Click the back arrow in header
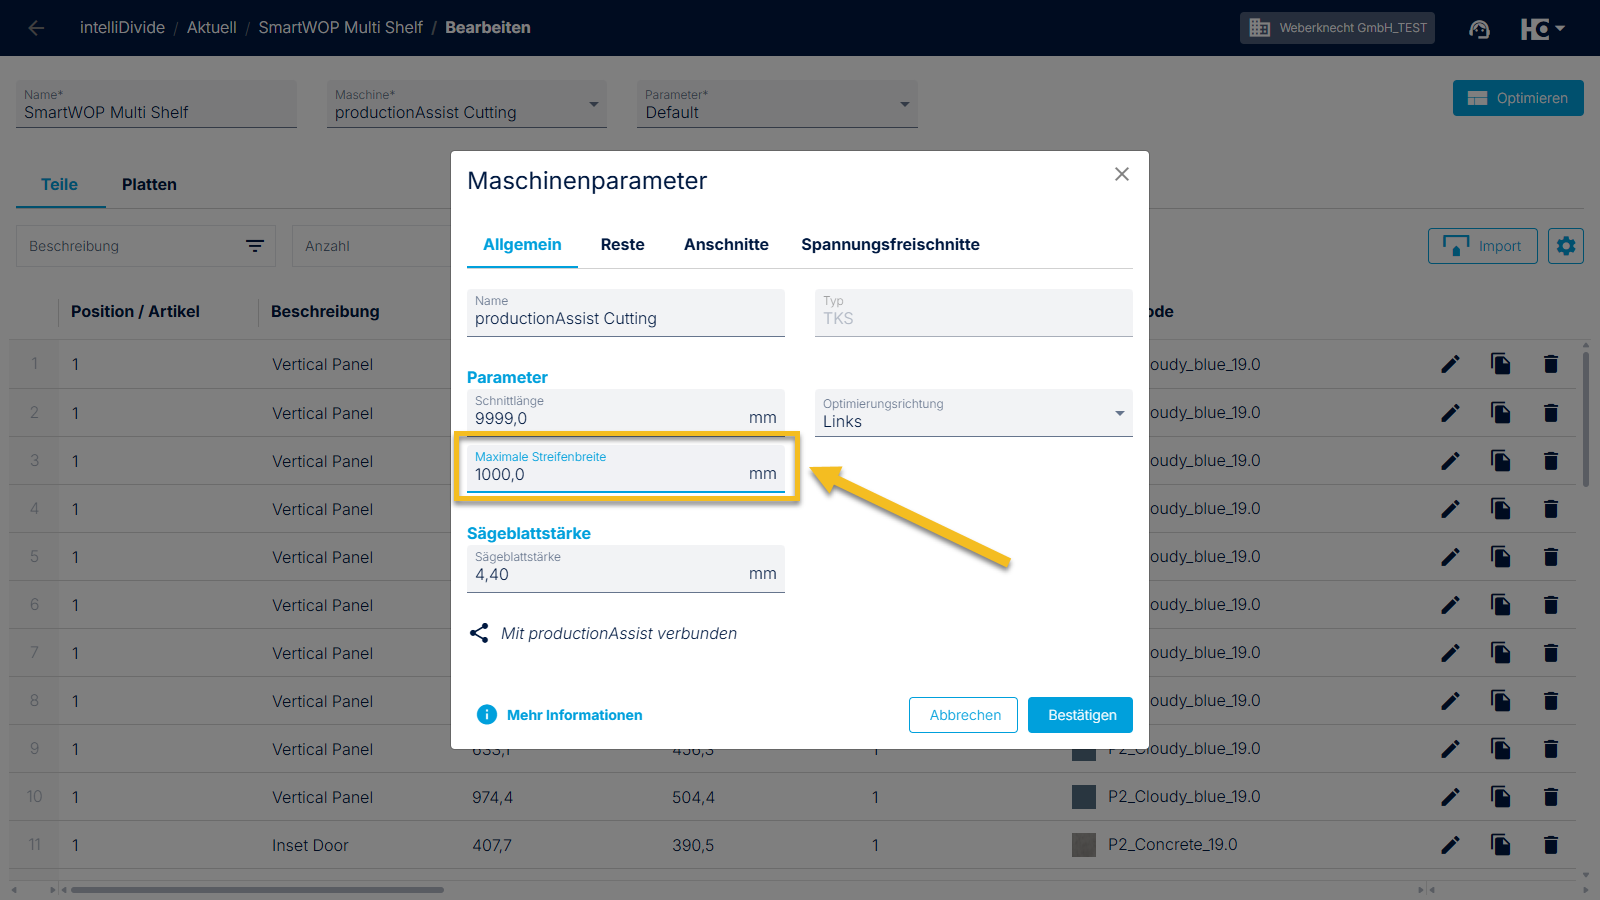 [36, 28]
